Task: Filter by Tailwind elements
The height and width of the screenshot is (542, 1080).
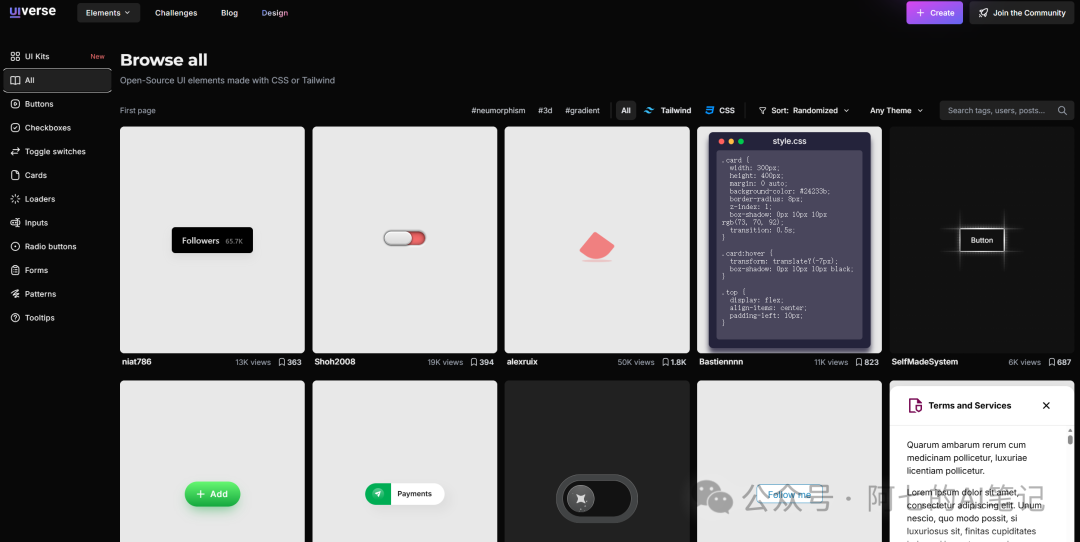Action: click(667, 110)
